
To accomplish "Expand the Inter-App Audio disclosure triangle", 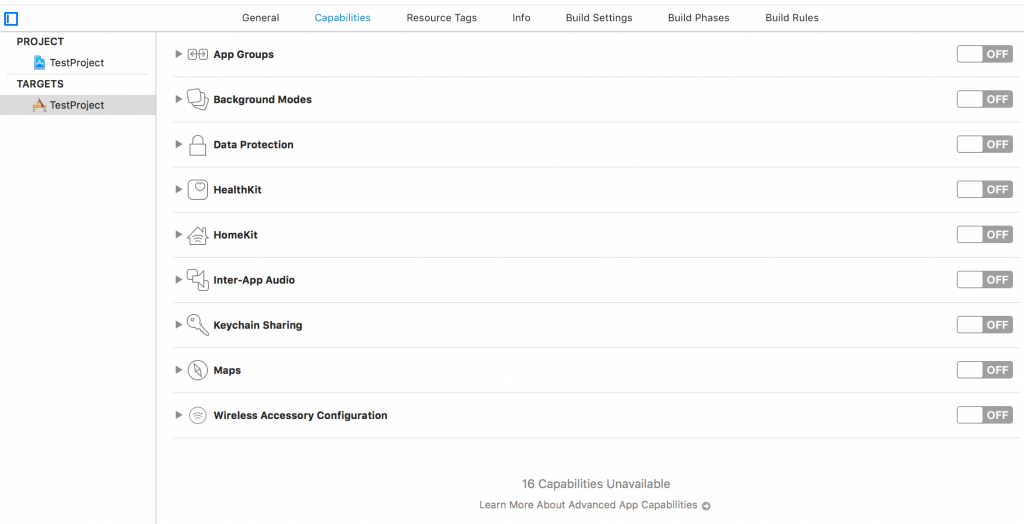I will point(178,280).
